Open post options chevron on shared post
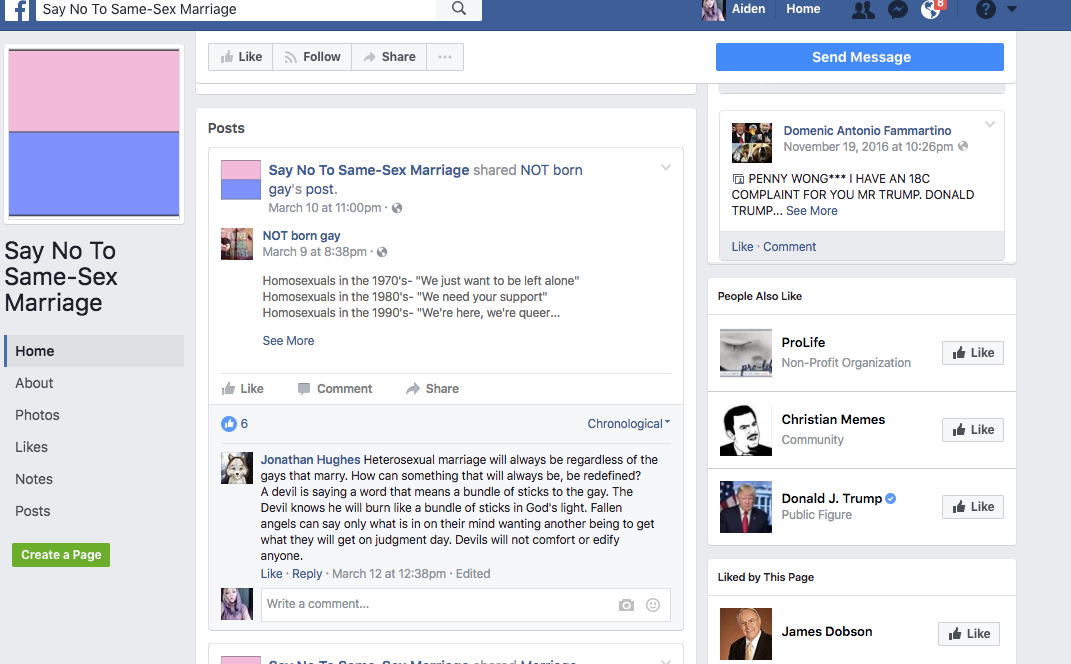Viewport: 1071px width, 664px height. click(x=666, y=167)
